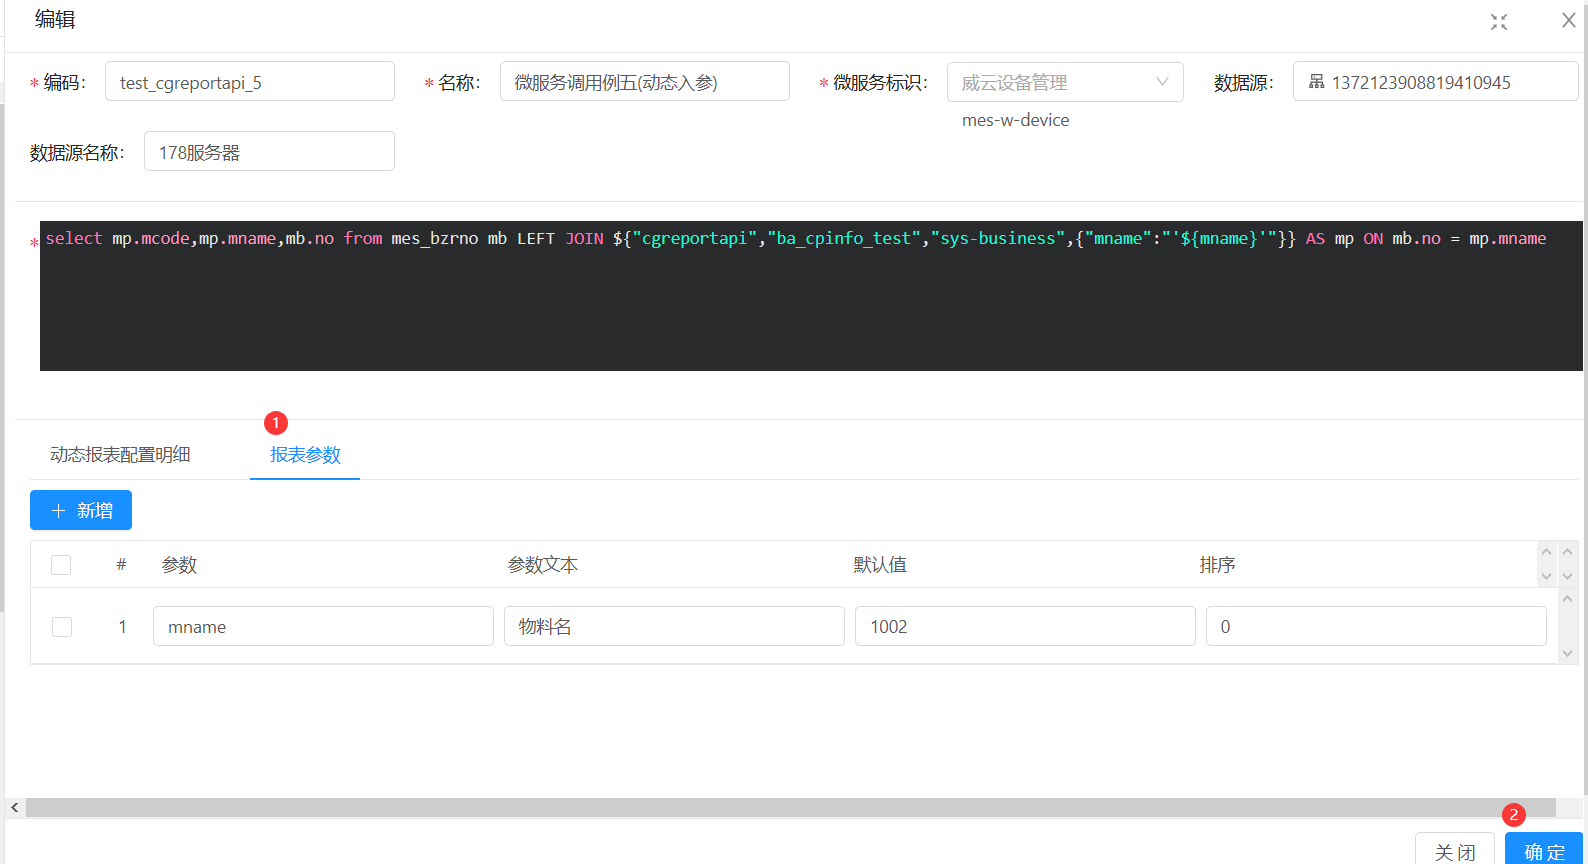Screen dimensions: 1588x864
Task: Click the 编码 input field
Action: pyautogui.click(x=250, y=82)
